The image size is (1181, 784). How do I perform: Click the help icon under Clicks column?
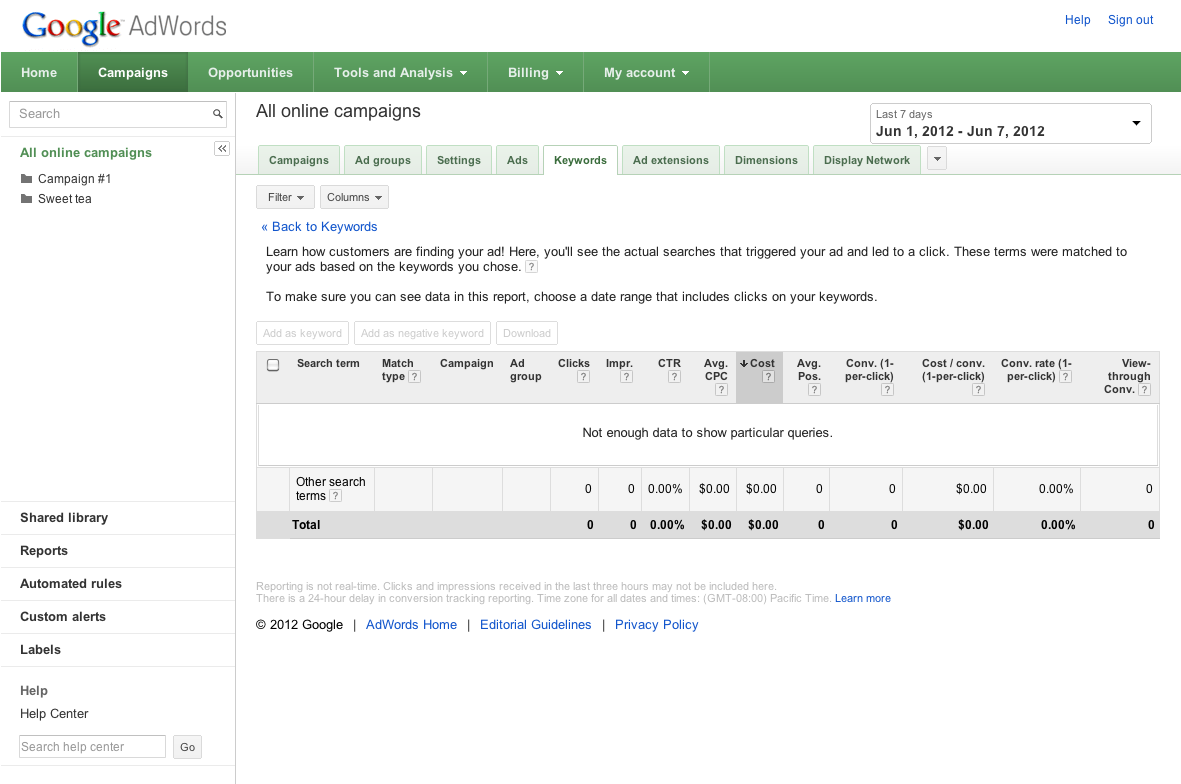(583, 377)
